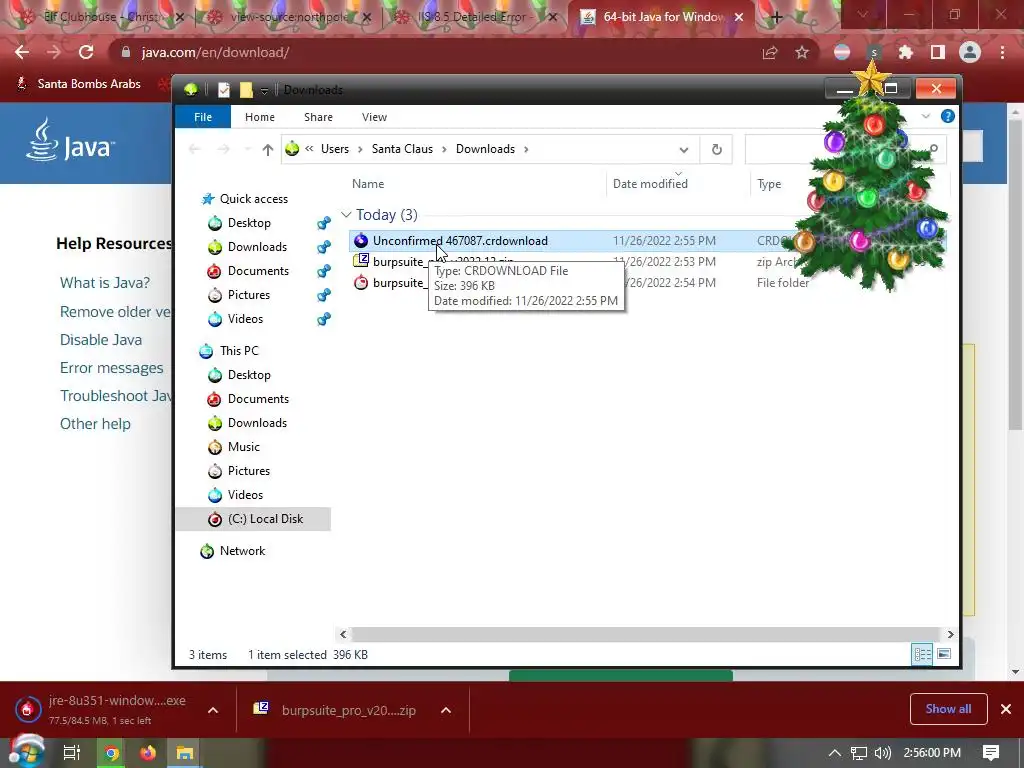Open the Share ribbon tab
The height and width of the screenshot is (768, 1024).
pos(318,117)
